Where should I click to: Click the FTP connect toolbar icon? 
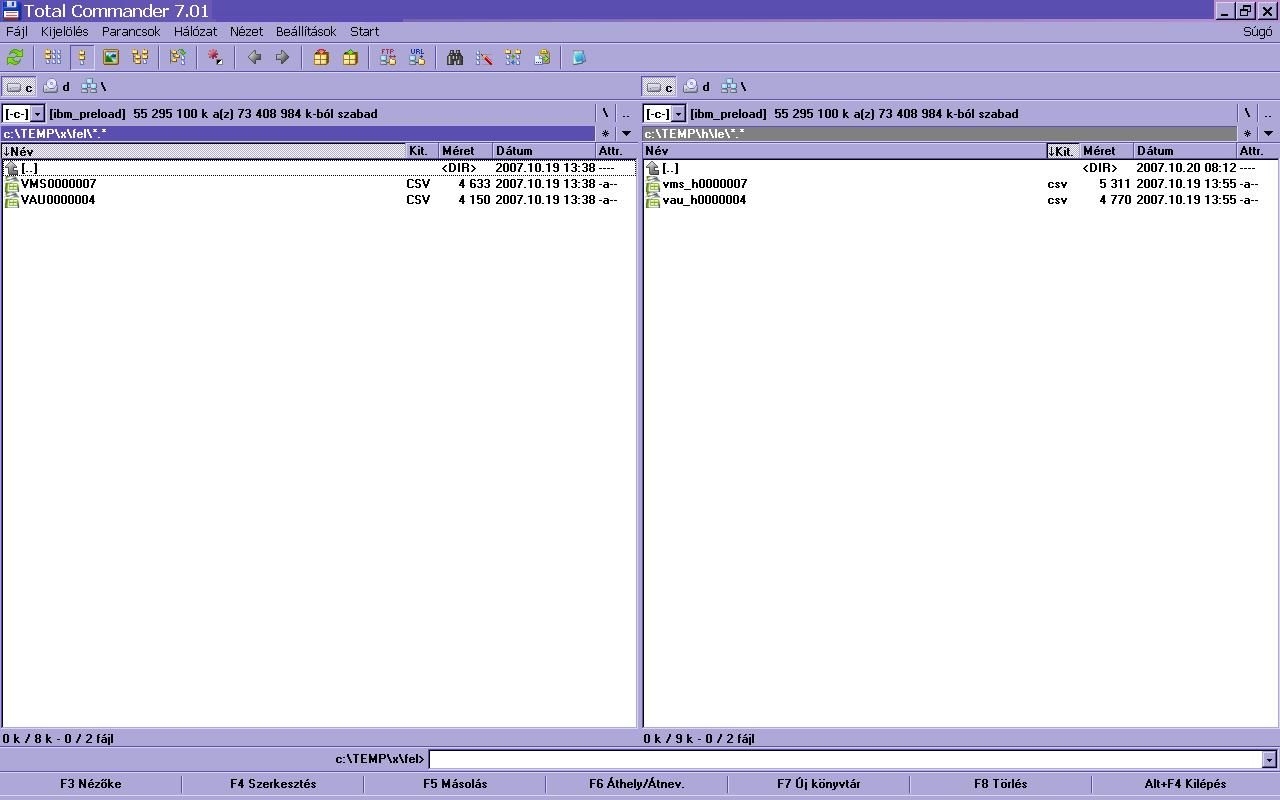click(x=388, y=58)
